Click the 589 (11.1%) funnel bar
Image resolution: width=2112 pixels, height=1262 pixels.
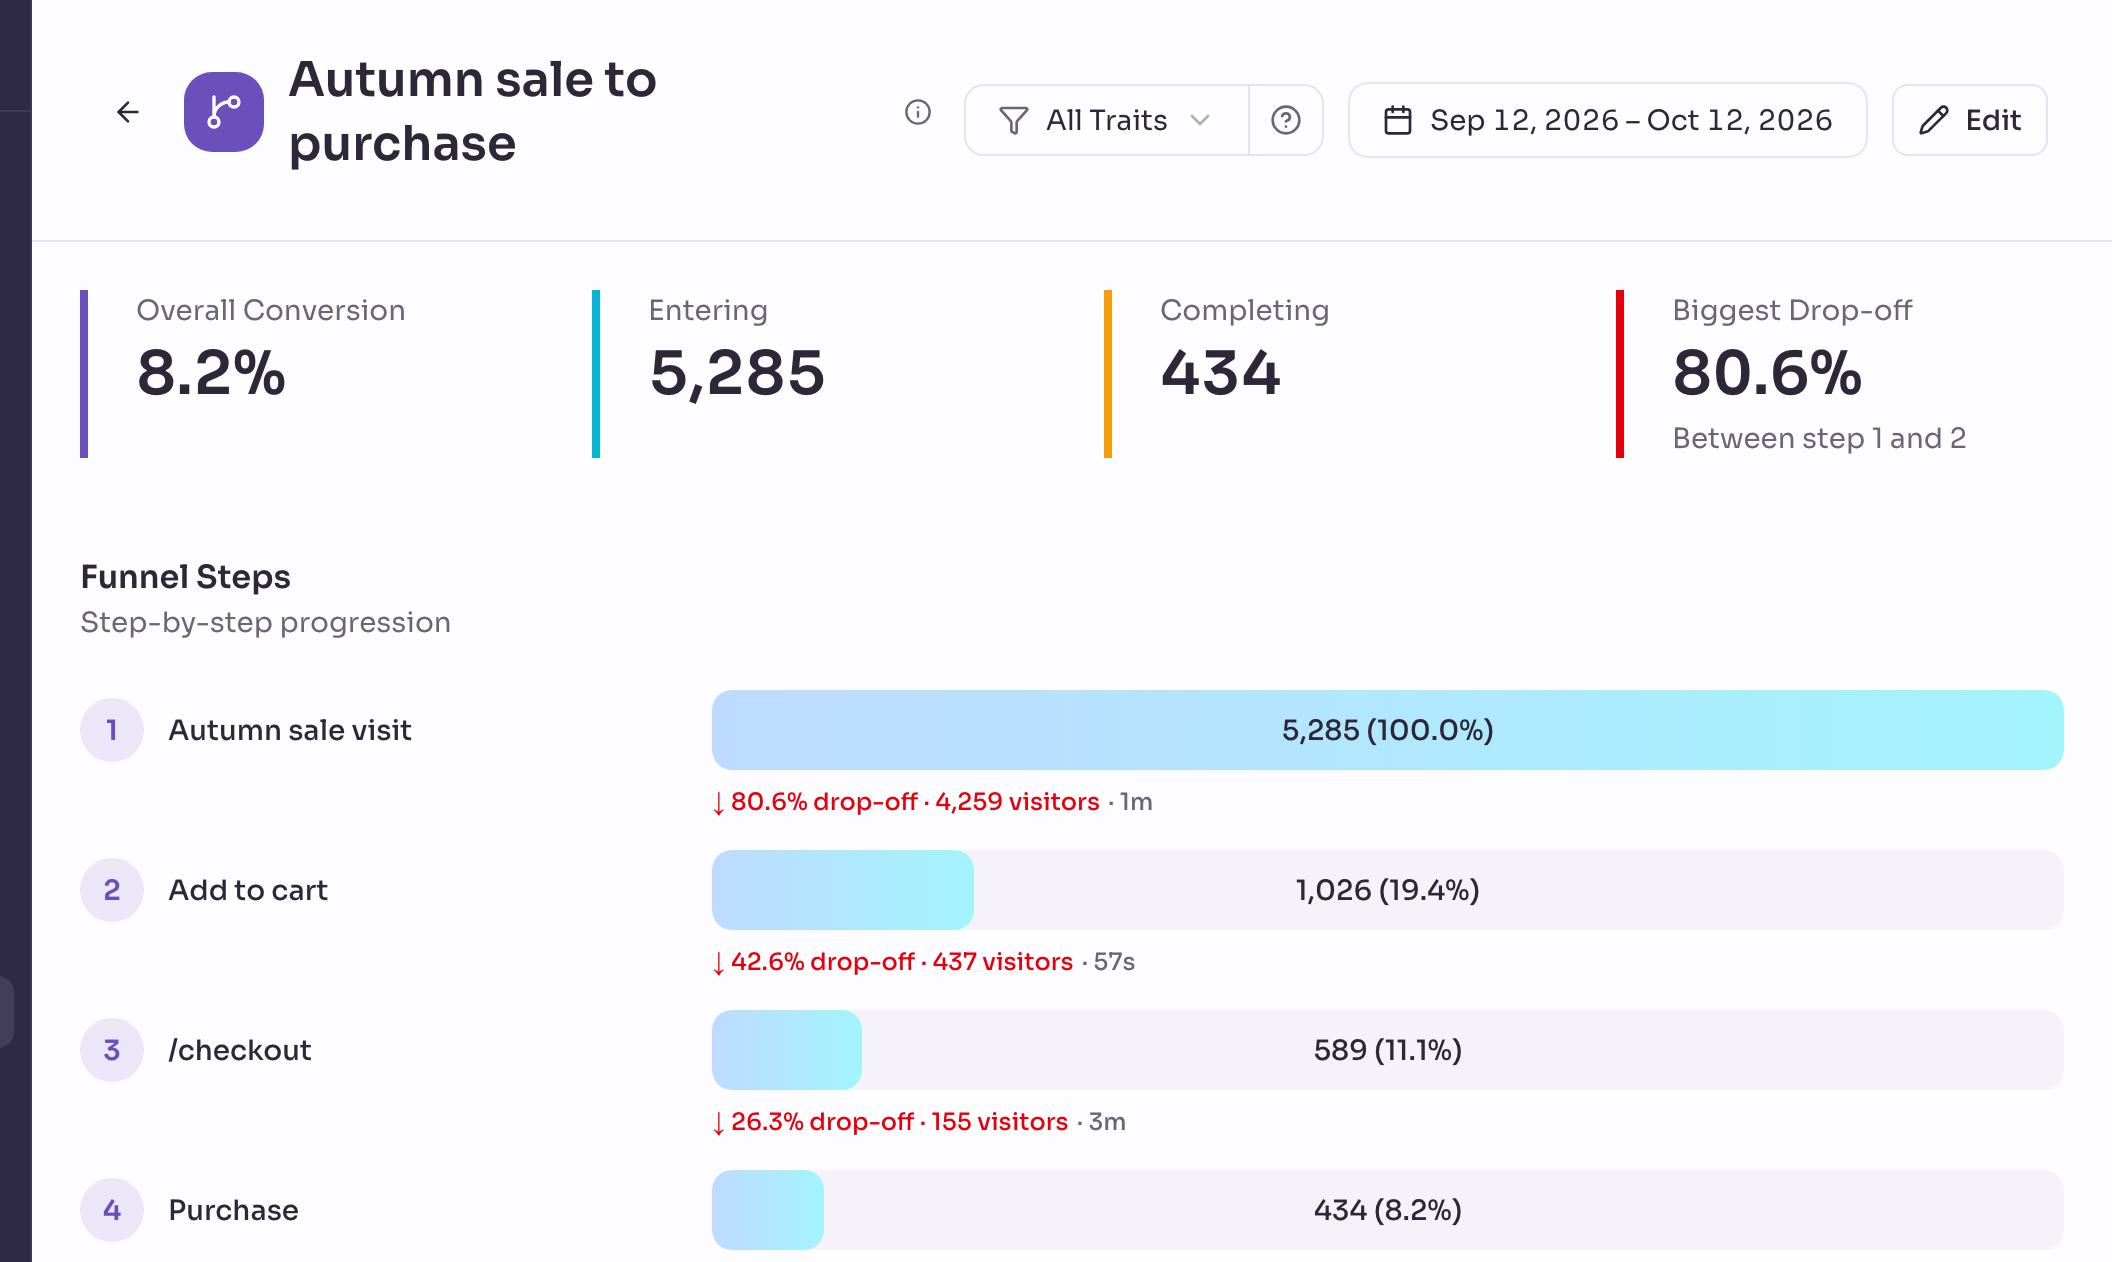click(x=1388, y=1050)
